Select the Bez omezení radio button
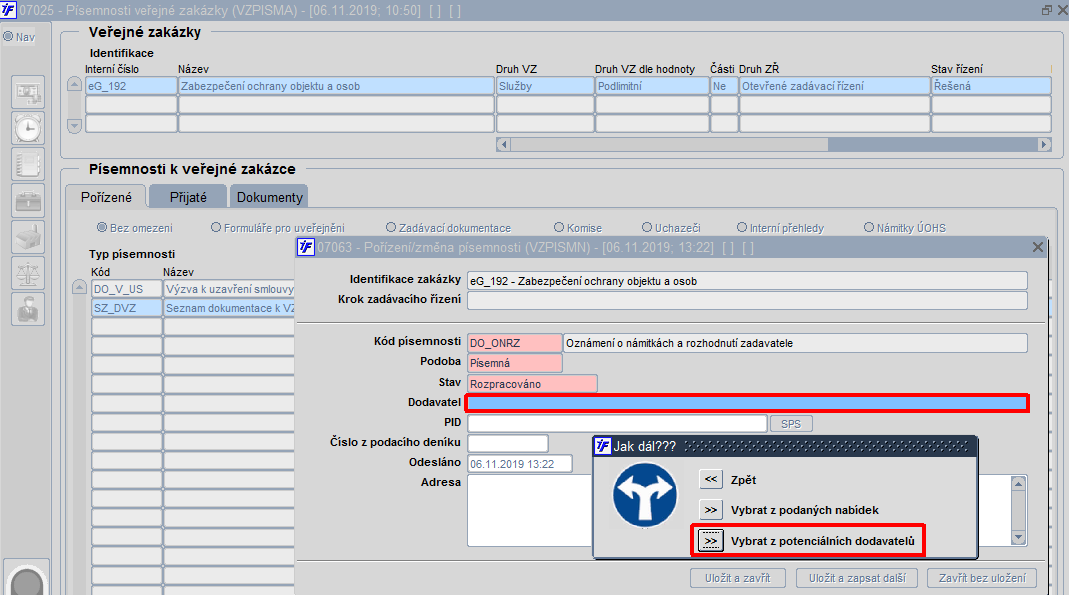 (x=102, y=227)
